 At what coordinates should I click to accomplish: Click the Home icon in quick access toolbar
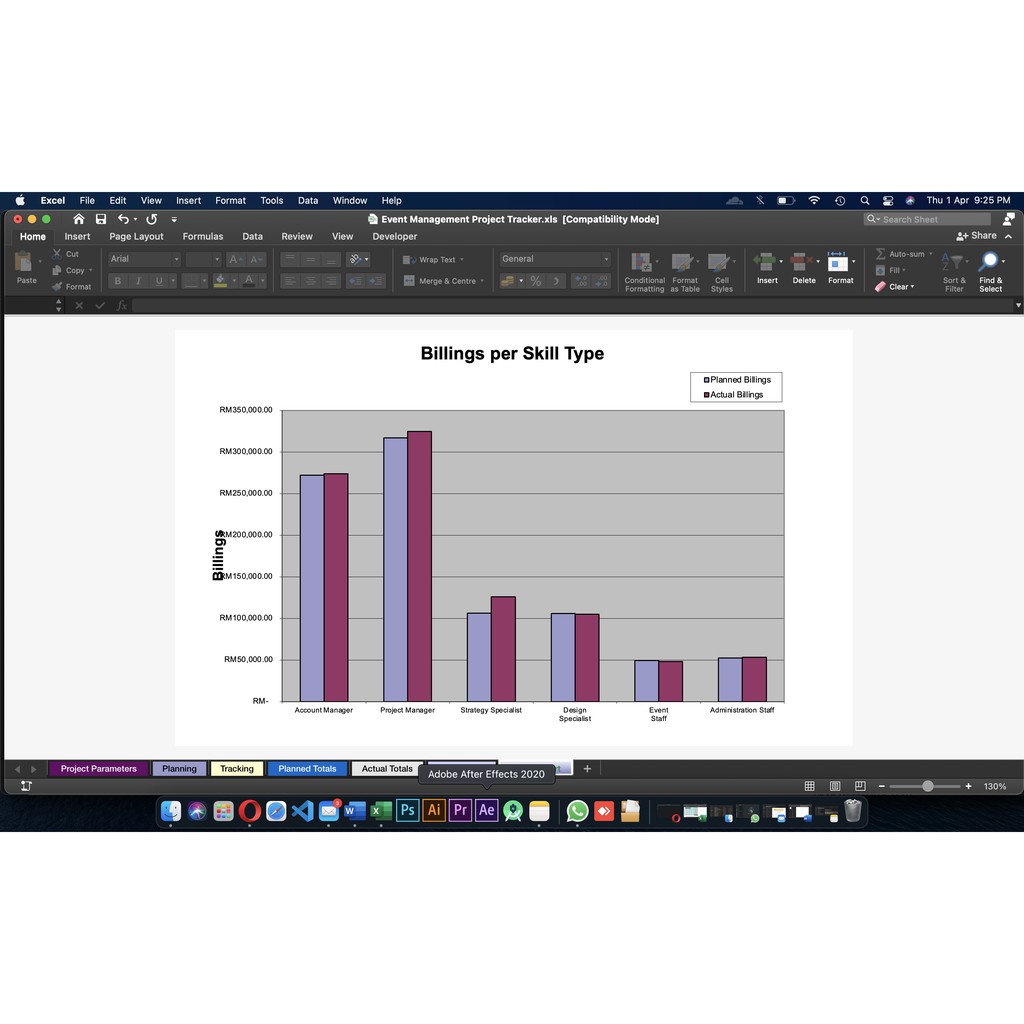coord(79,219)
